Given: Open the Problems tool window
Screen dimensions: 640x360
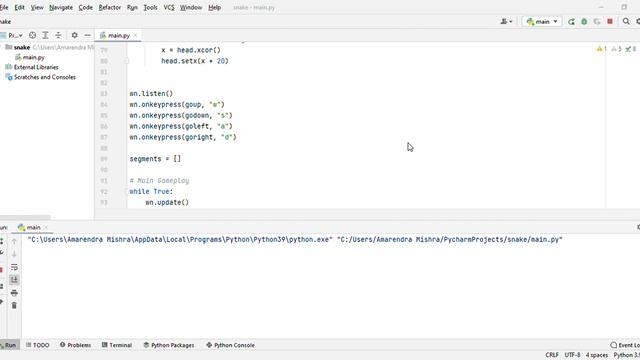Looking at the screenshot, I should coord(76,345).
